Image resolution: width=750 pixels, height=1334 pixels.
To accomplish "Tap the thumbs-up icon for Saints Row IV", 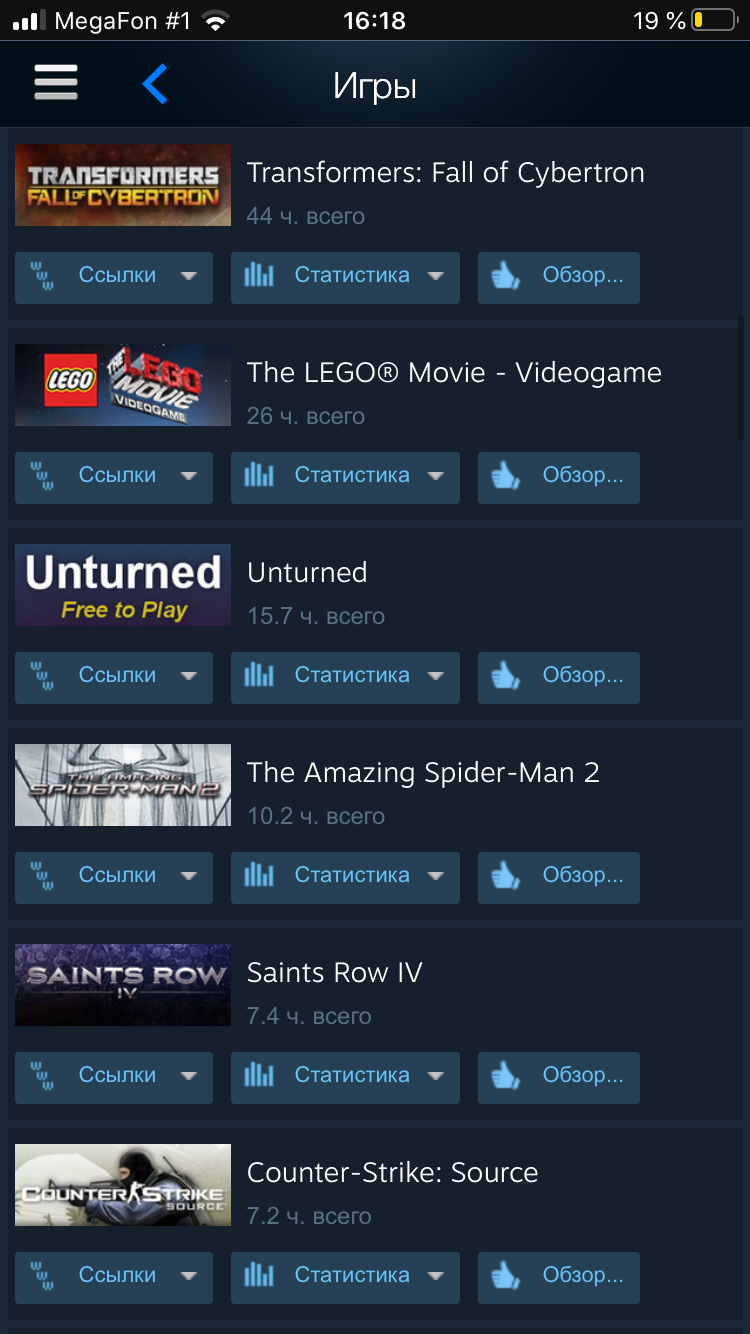I will pyautogui.click(x=506, y=1076).
